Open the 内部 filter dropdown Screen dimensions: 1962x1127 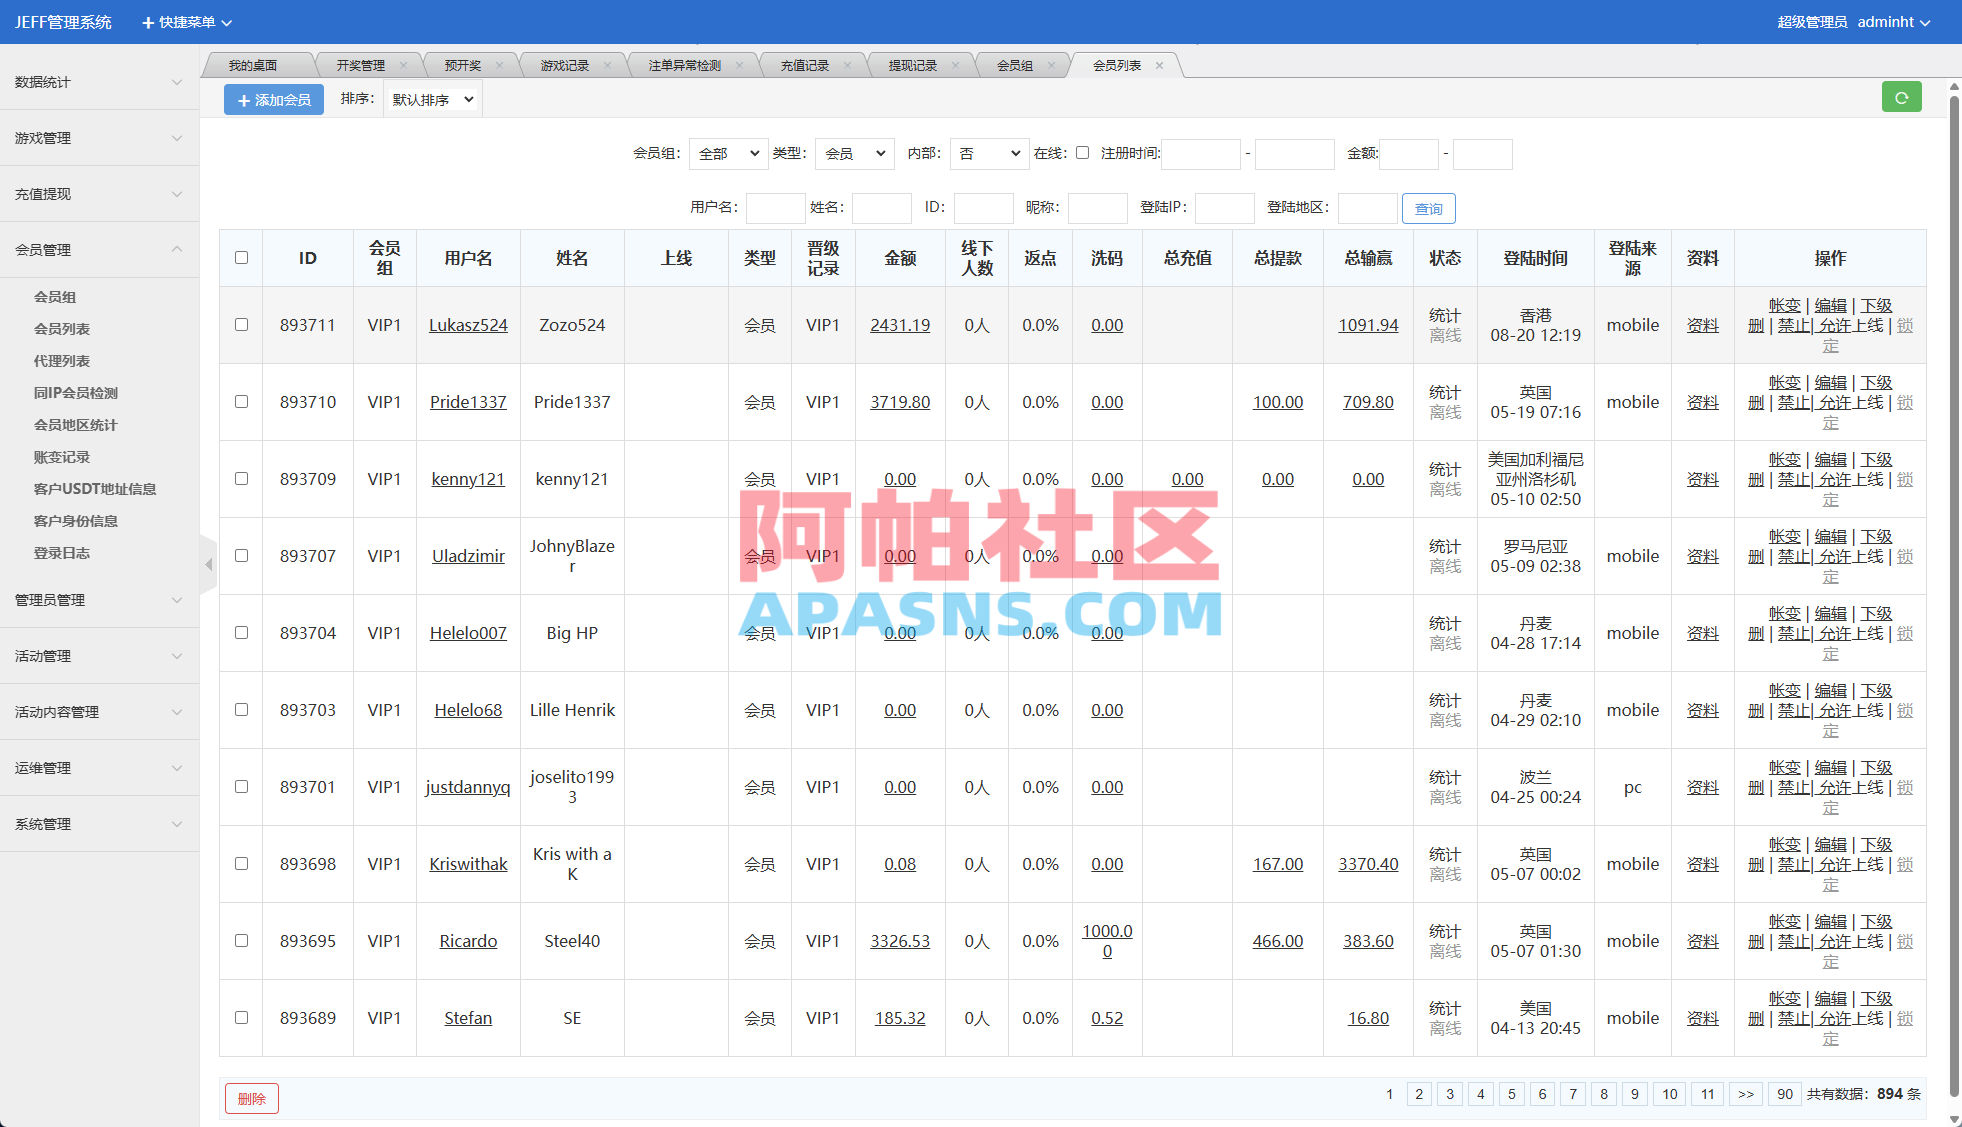(x=988, y=154)
